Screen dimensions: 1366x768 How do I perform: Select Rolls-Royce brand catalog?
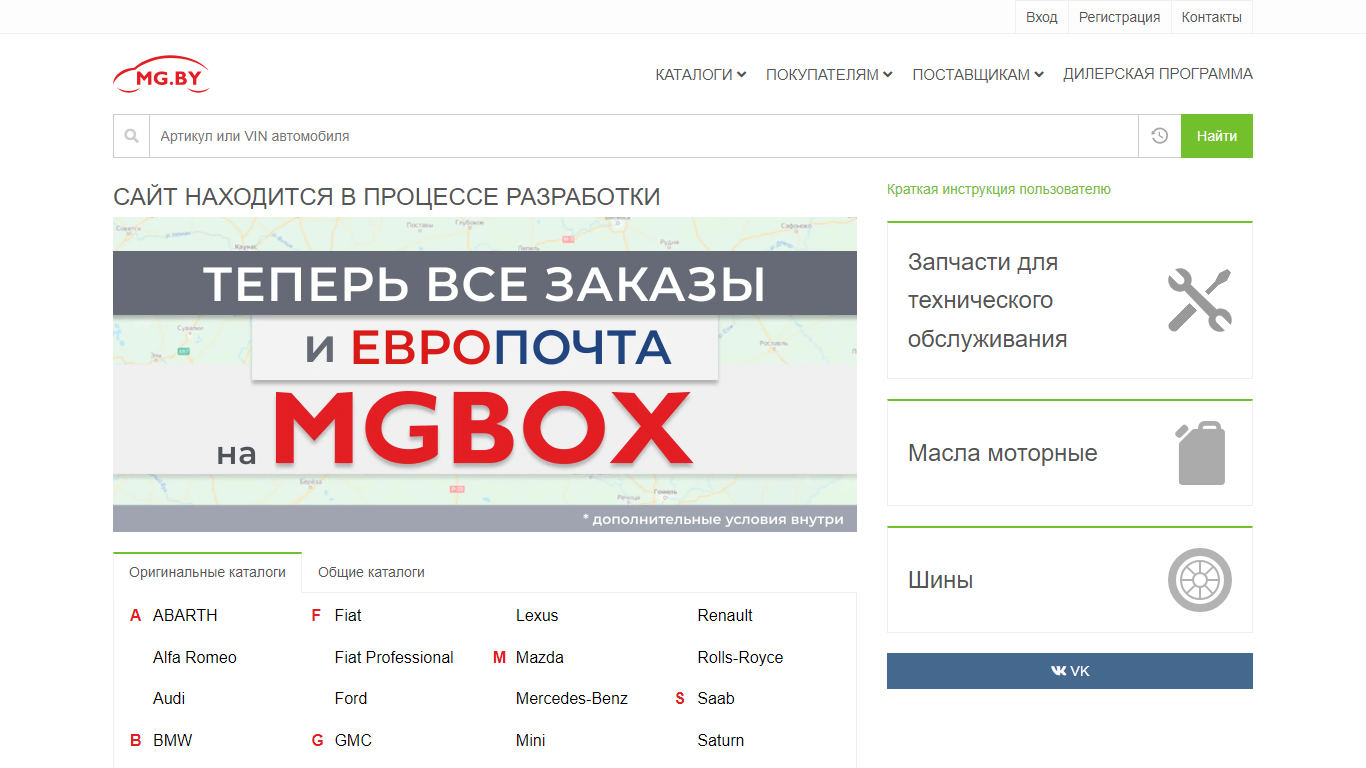tap(740, 658)
